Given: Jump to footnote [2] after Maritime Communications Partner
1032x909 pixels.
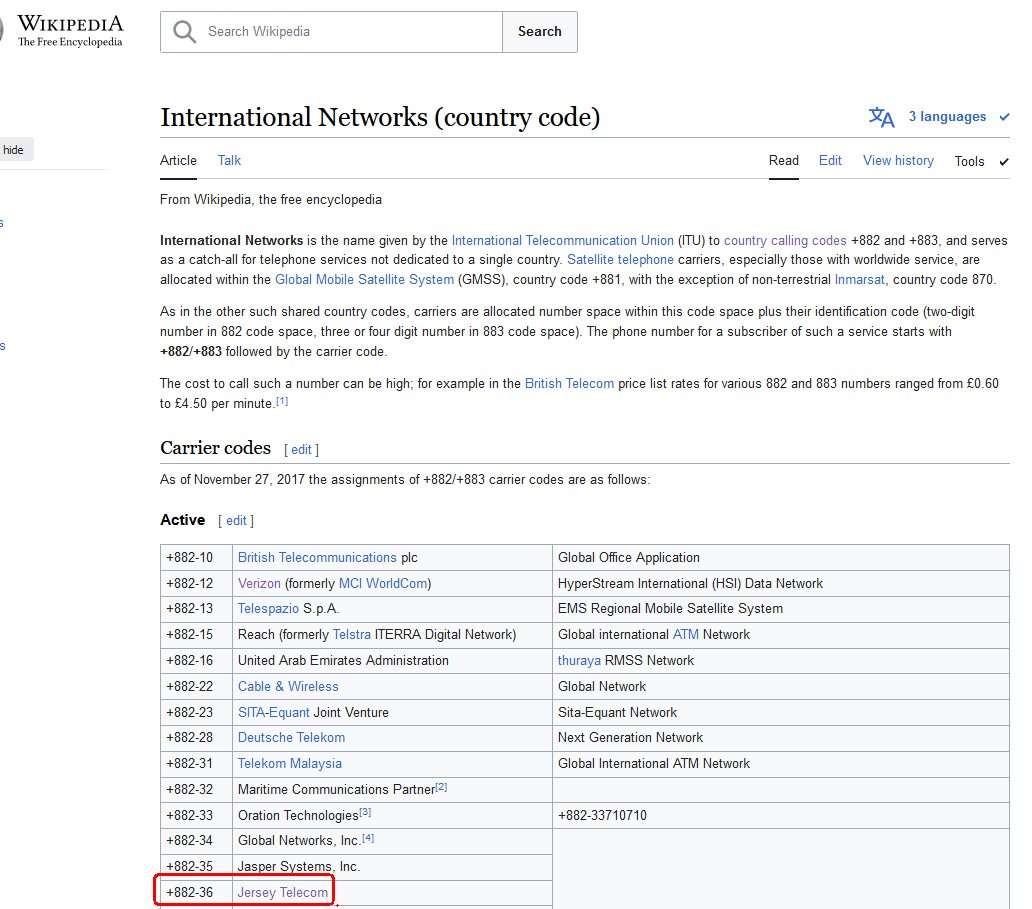Looking at the screenshot, I should pyautogui.click(x=441, y=787).
